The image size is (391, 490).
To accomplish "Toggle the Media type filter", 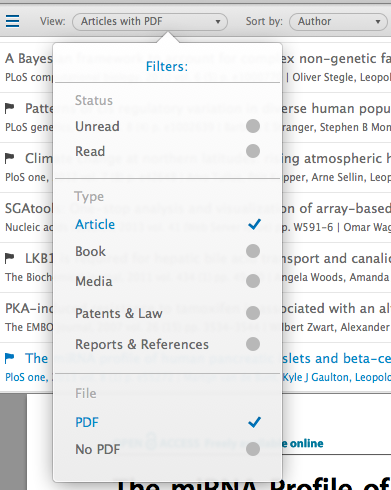I will [x=253, y=281].
